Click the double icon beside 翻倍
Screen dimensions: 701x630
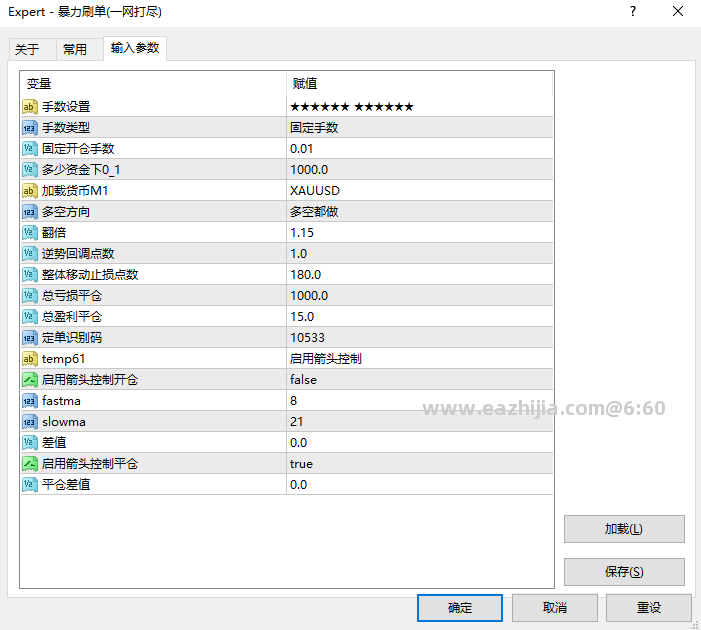point(30,233)
